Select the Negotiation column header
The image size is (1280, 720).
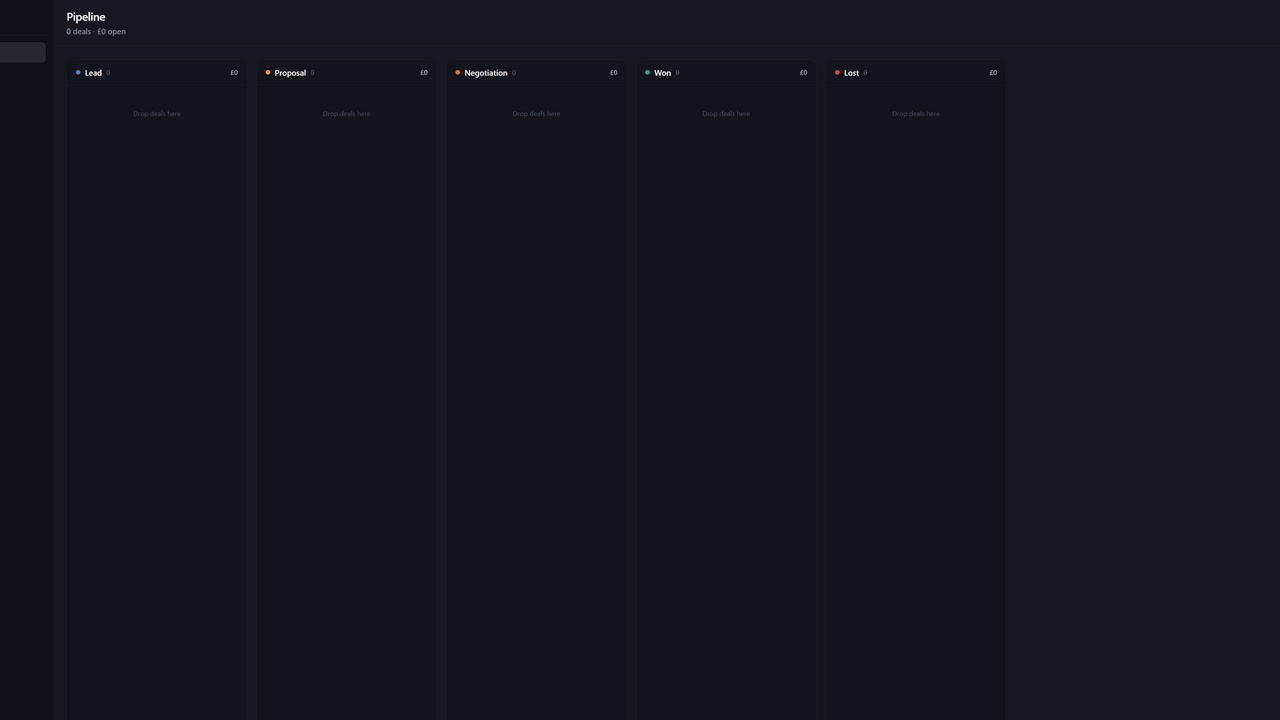pyautogui.click(x=536, y=73)
